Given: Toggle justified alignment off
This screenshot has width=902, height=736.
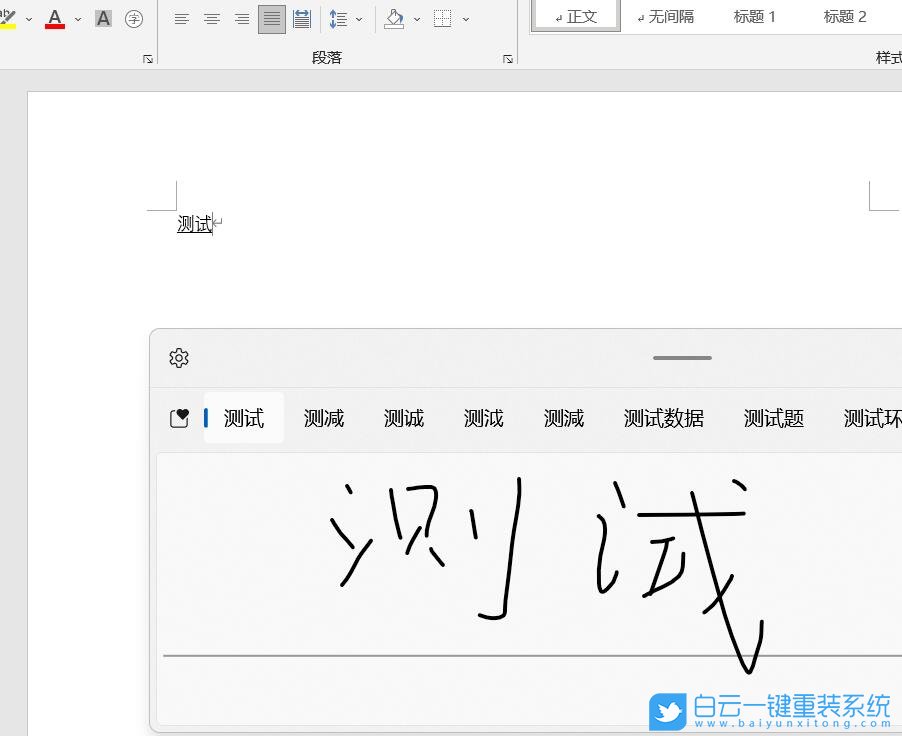Looking at the screenshot, I should point(271,18).
